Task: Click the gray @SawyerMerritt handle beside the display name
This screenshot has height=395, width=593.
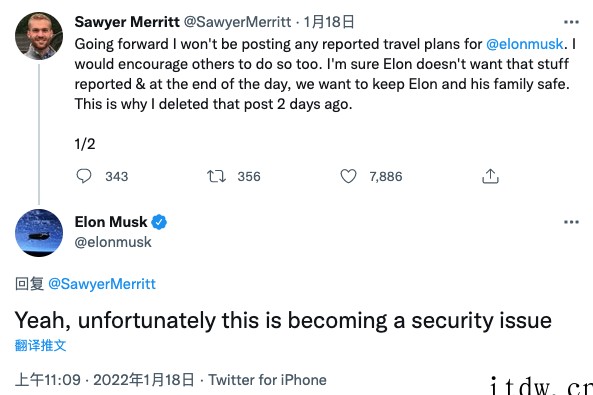Action: [238, 22]
